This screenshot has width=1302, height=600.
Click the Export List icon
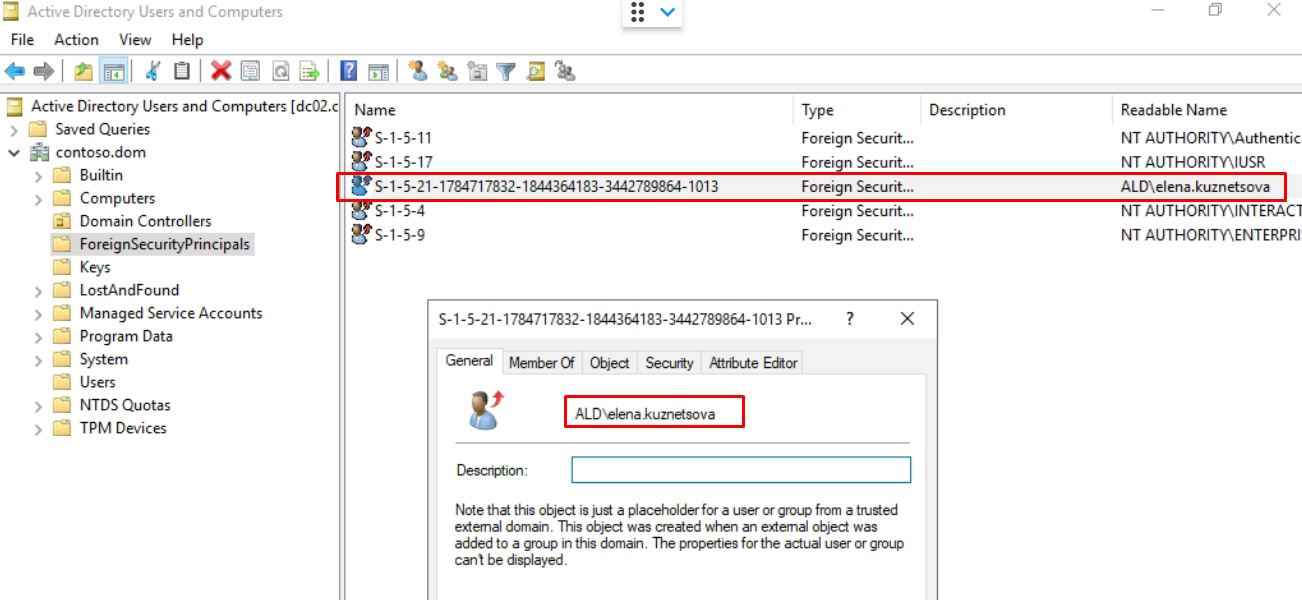[310, 71]
